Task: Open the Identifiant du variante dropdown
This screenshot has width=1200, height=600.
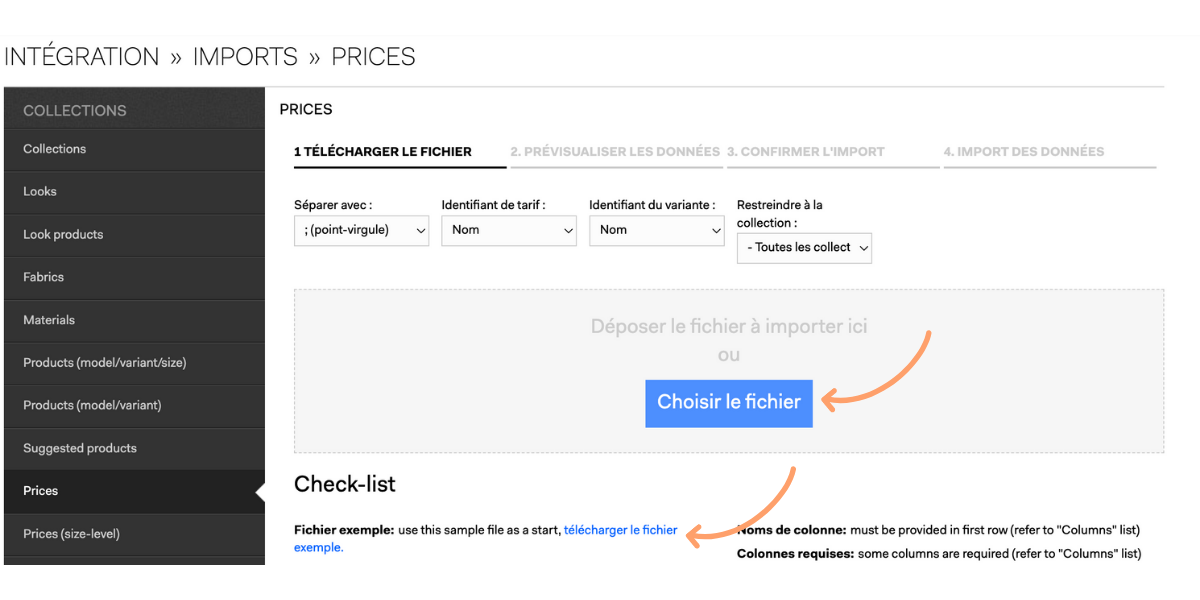Action: 656,230
